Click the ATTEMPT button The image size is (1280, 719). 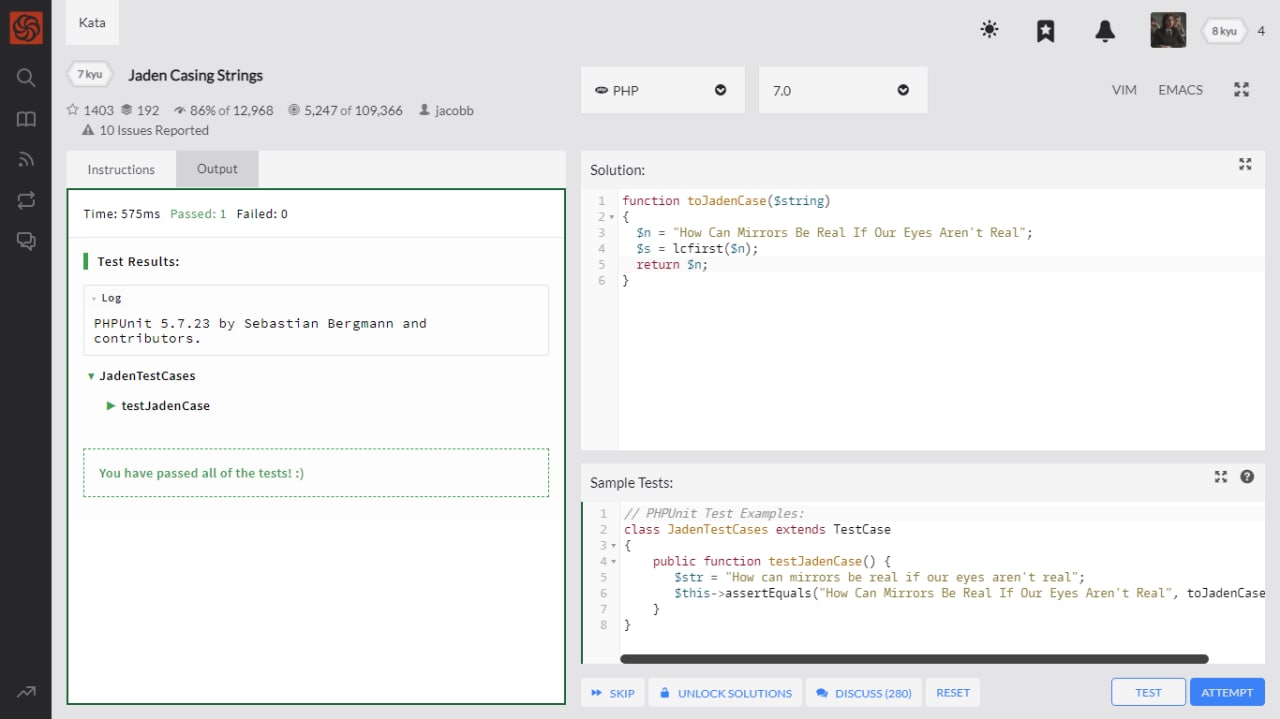(x=1227, y=692)
